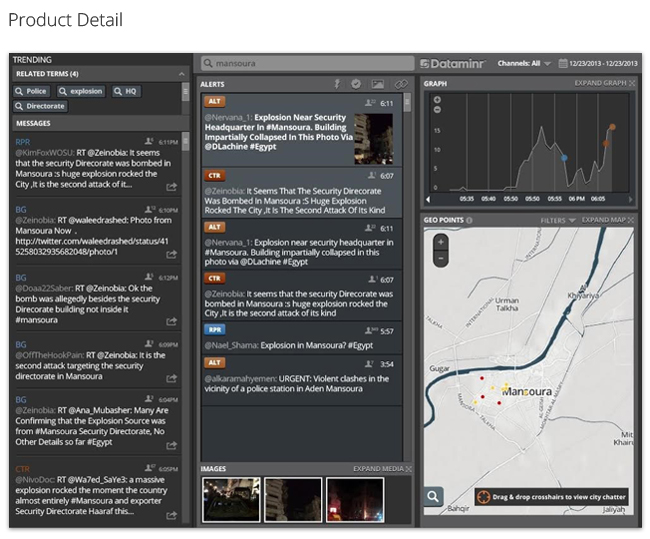Select the 'explosion' related term tag
Screen dimensions: 650x539
(81, 91)
